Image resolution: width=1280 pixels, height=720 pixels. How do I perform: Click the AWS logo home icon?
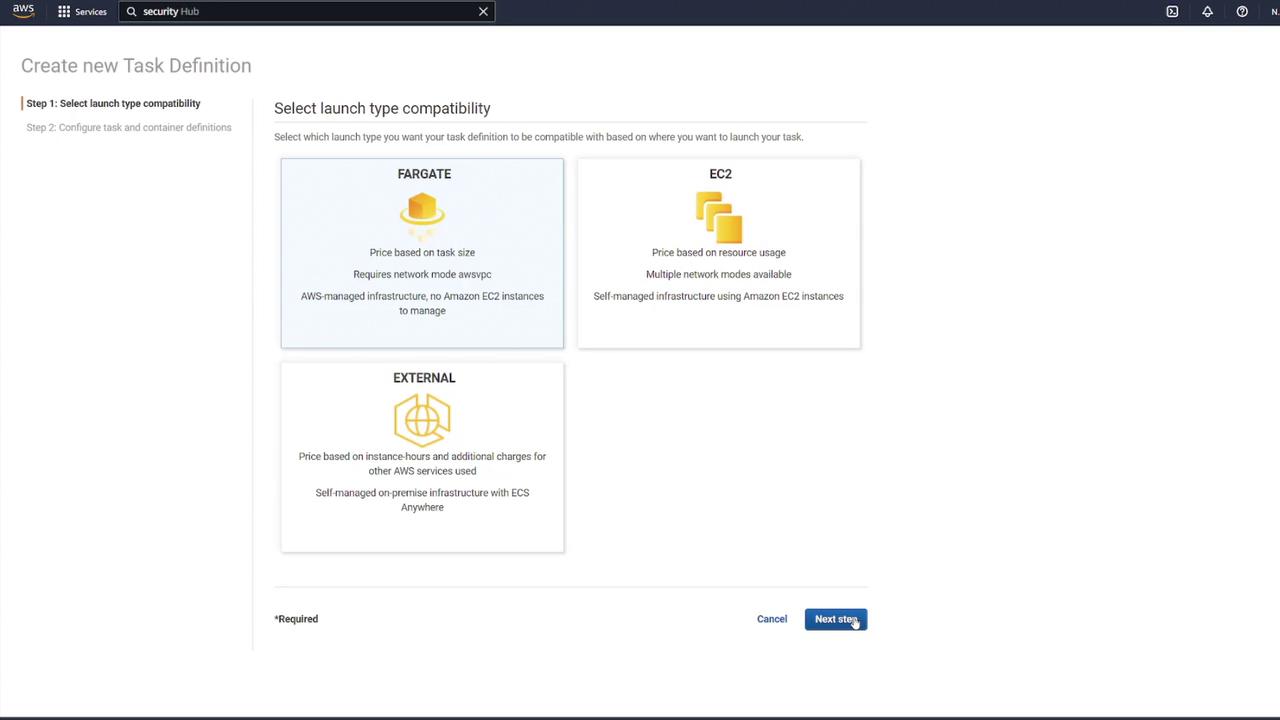click(x=23, y=11)
